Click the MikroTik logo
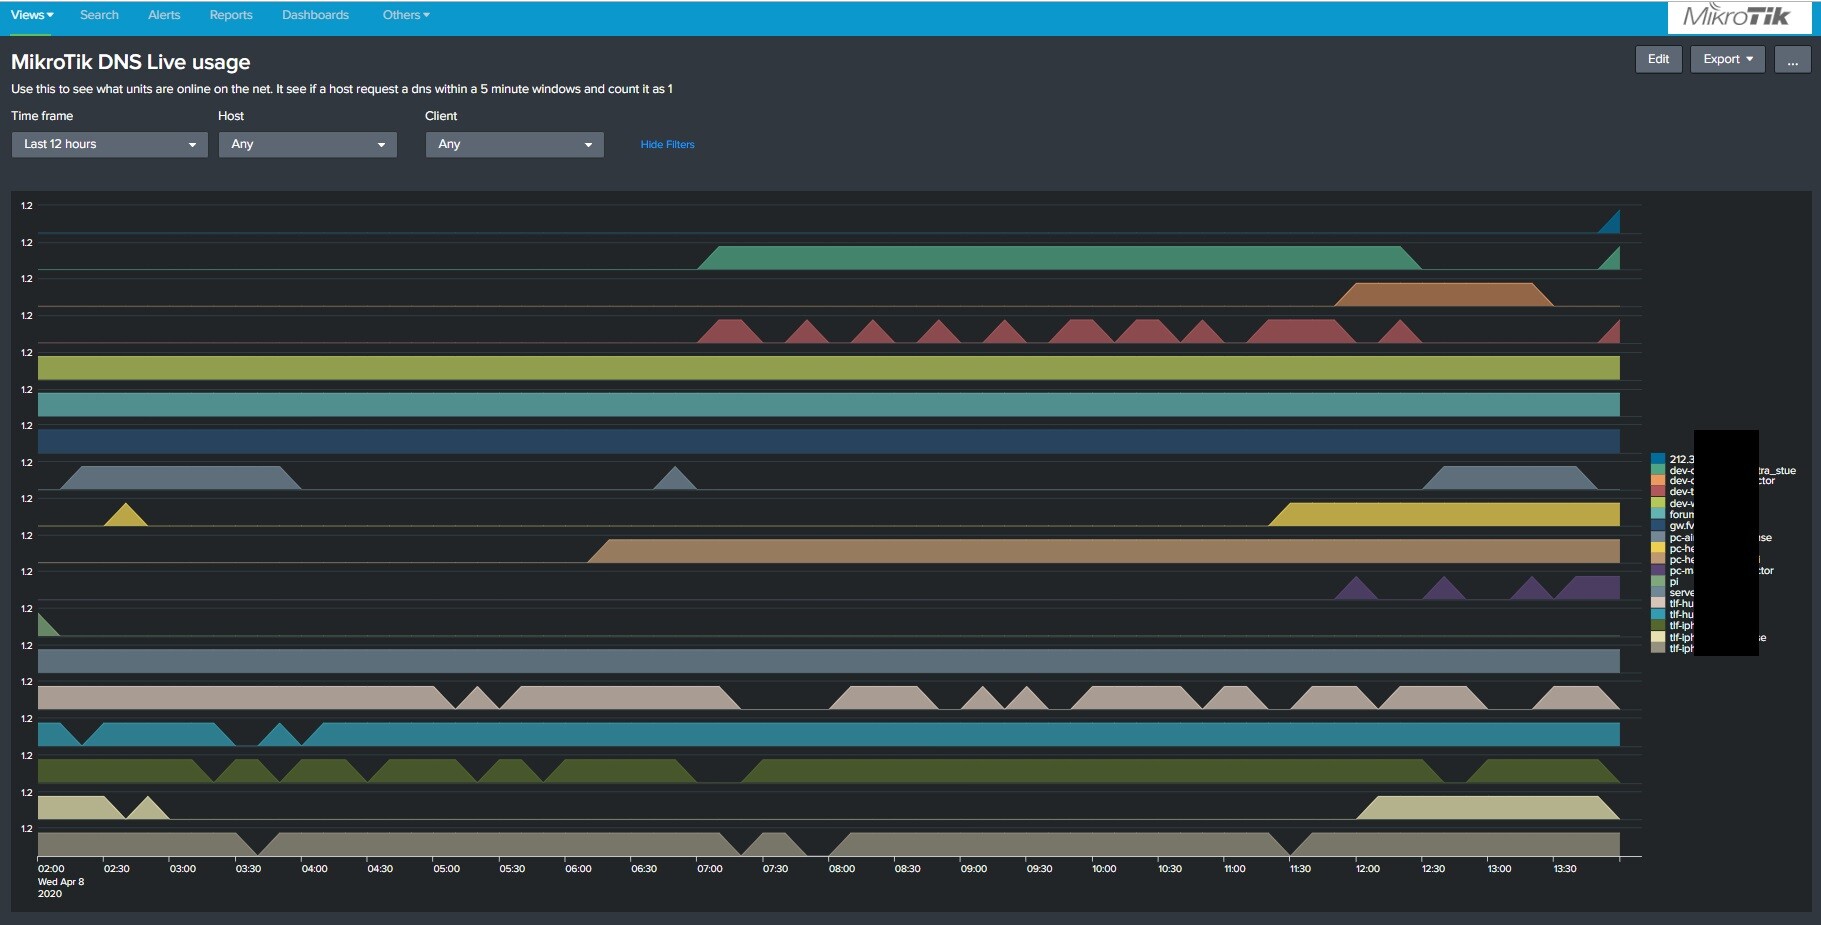Screen dimensions: 1821x925 point(1738,16)
